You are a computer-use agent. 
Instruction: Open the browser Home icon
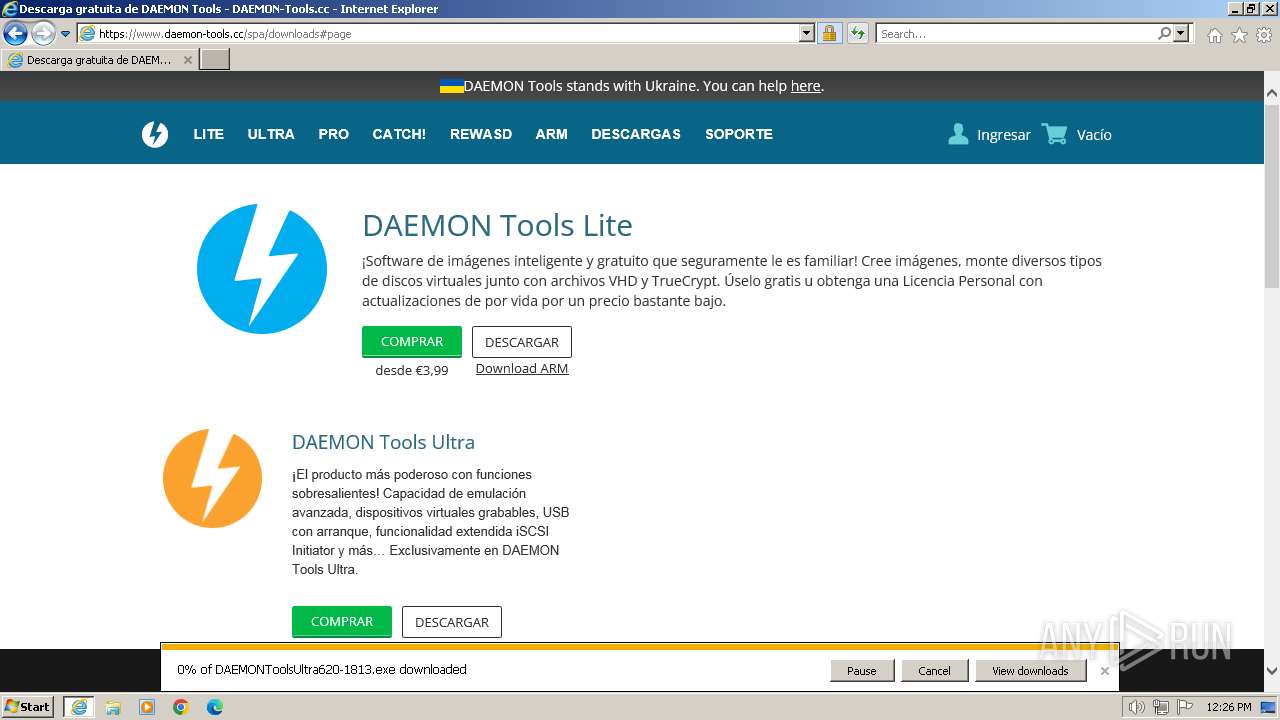[x=1214, y=35]
